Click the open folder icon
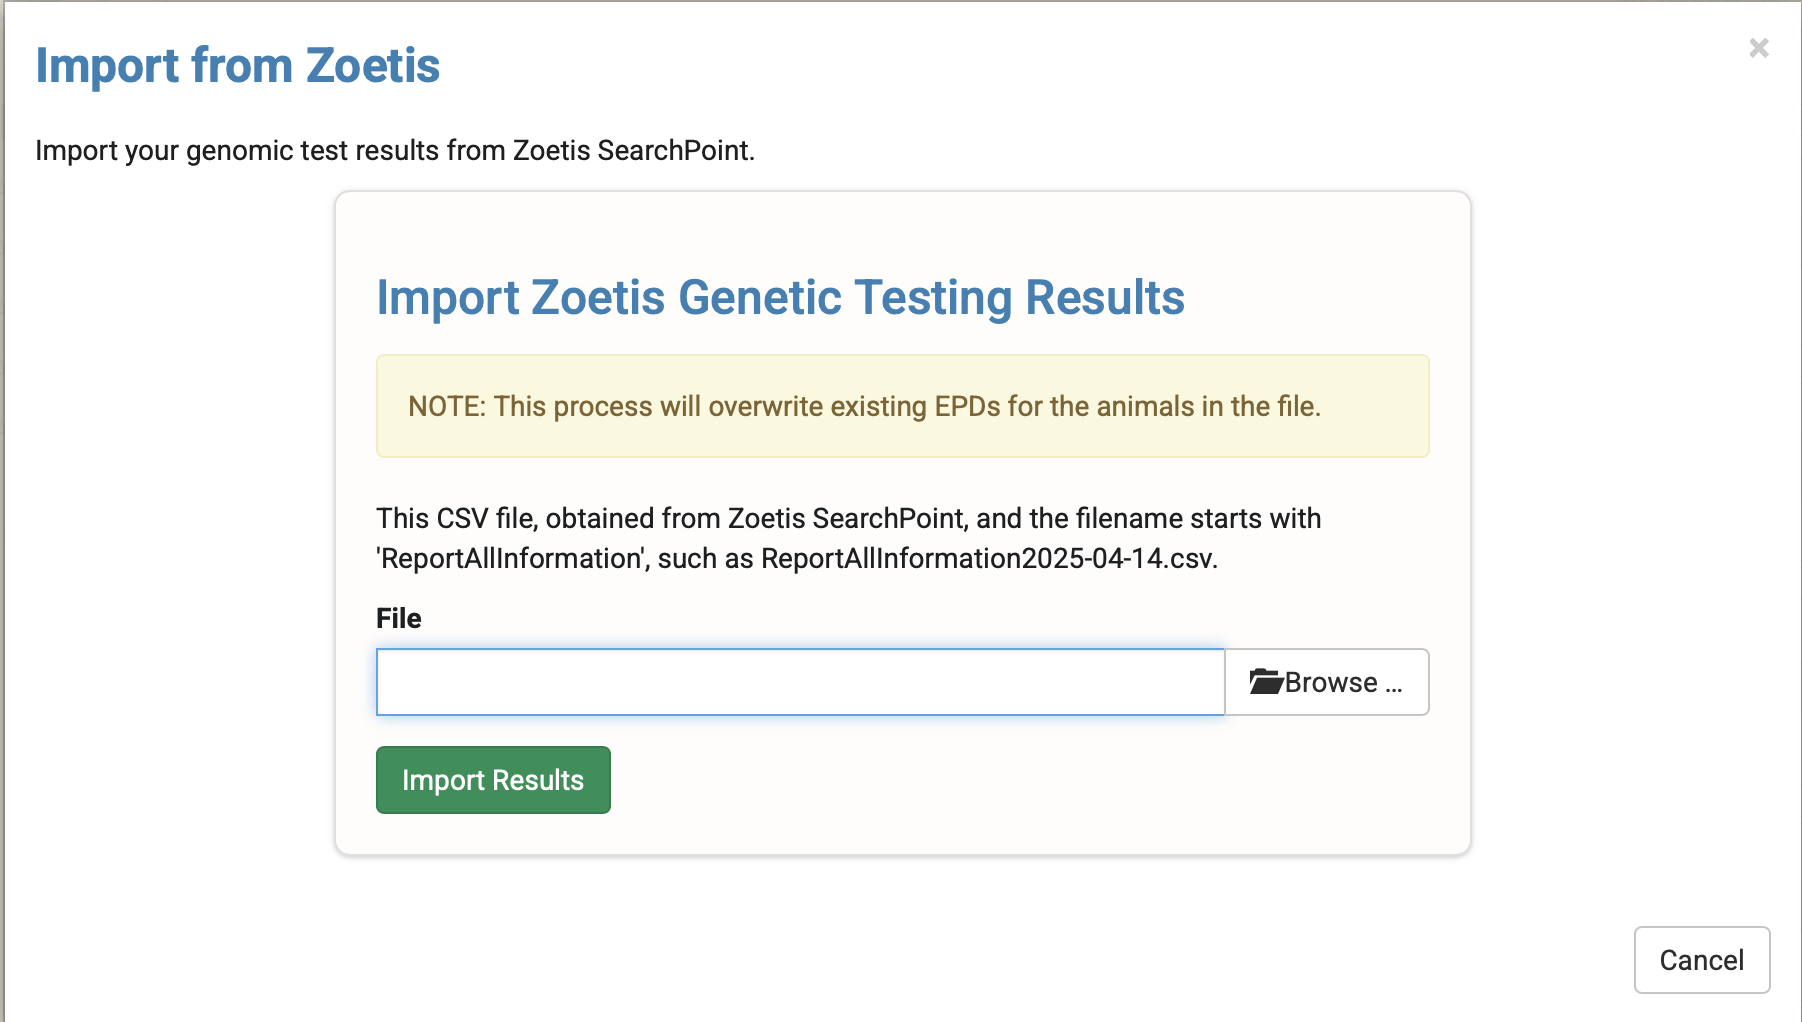Viewport: 1802px width, 1022px height. tap(1265, 682)
